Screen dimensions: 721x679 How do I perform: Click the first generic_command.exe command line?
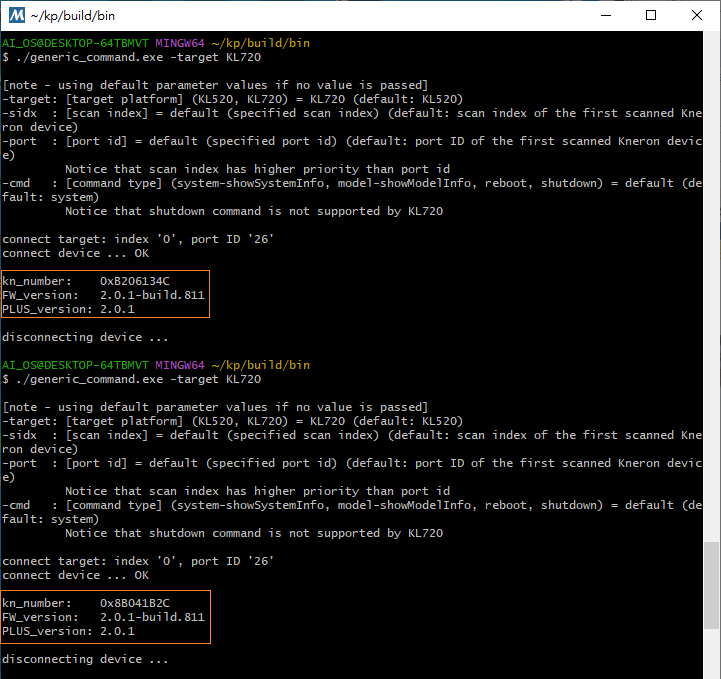(x=132, y=57)
